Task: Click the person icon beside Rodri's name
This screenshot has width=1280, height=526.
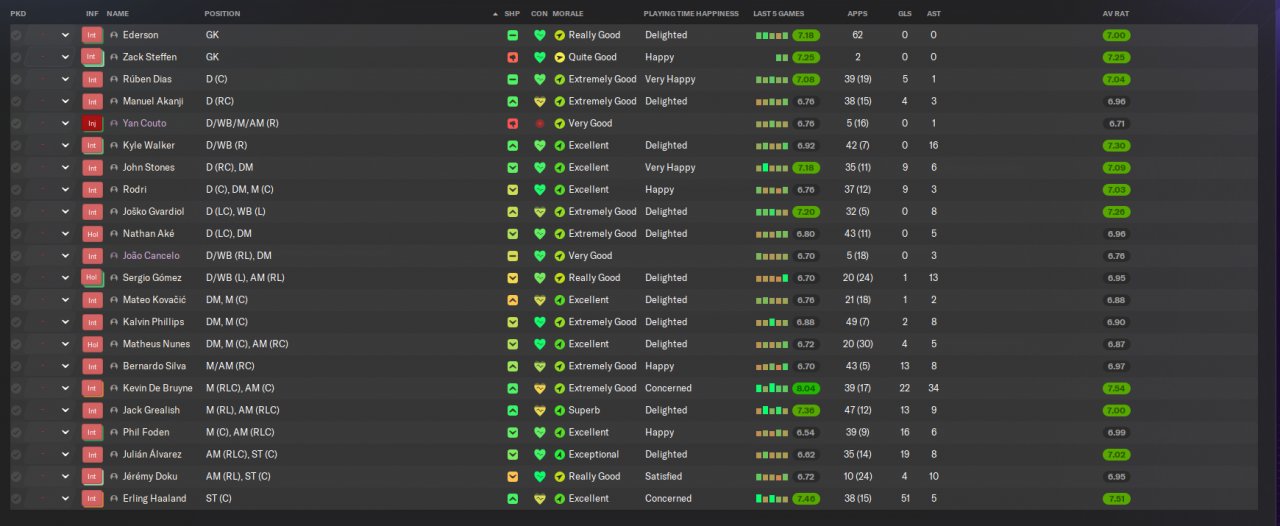Action: point(114,190)
